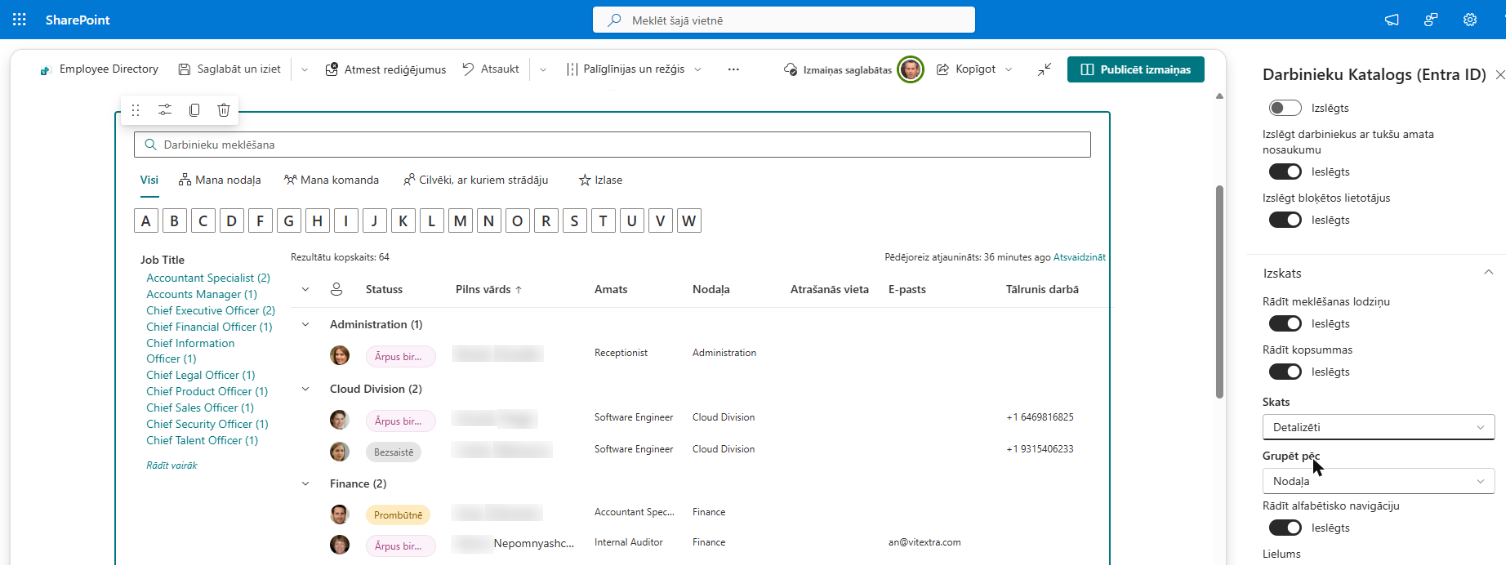
Task: Click the Darbinieku meklēšana search field
Action: (612, 145)
